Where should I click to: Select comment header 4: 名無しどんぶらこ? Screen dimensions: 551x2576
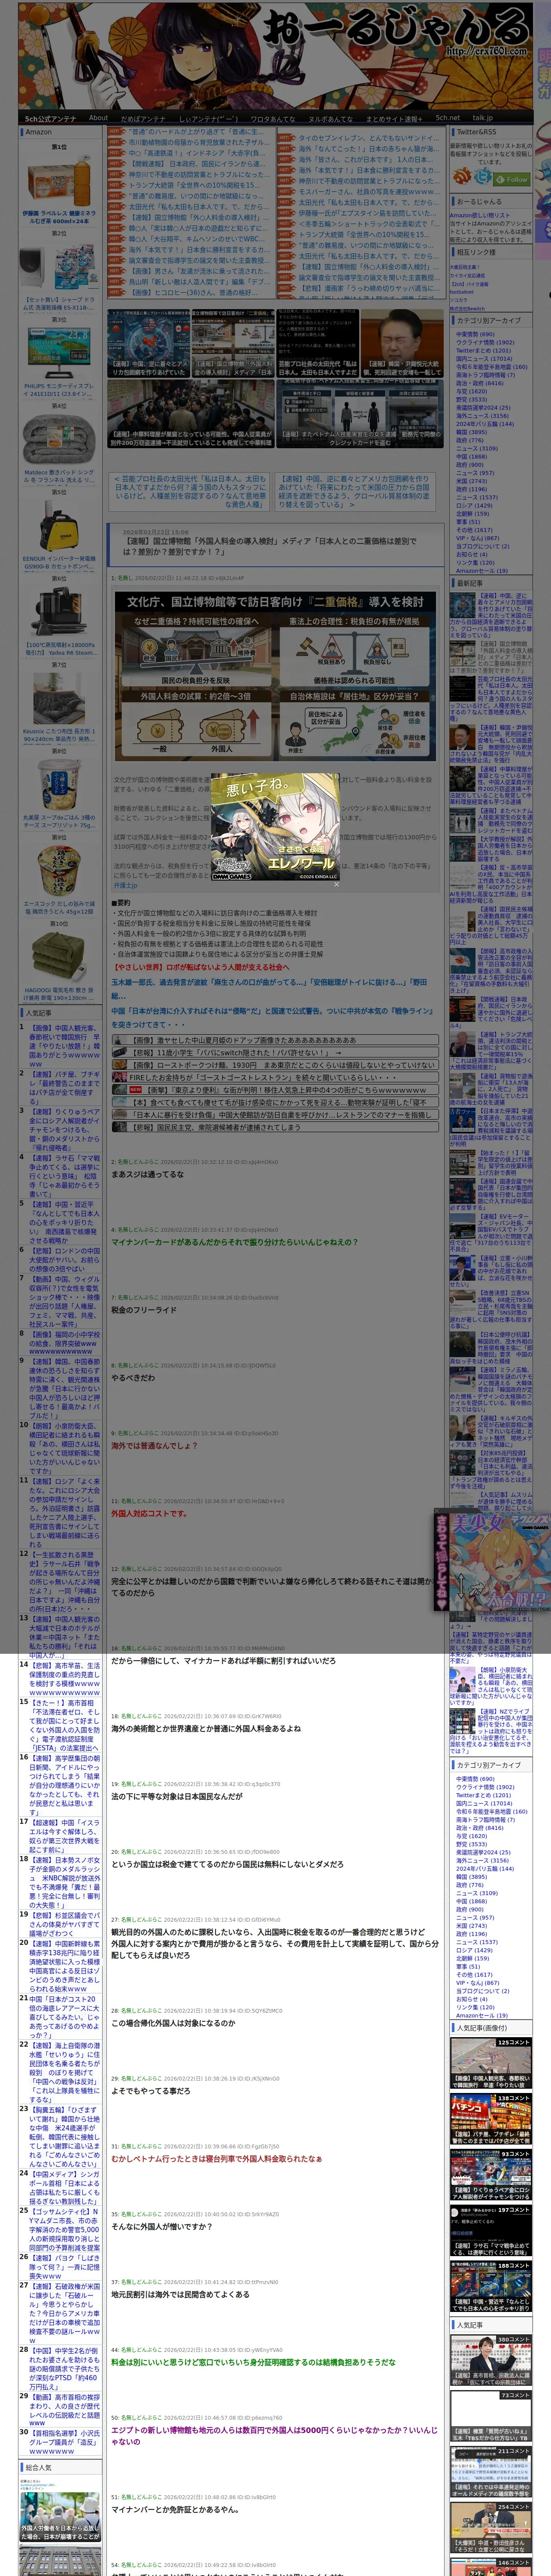(x=194, y=1229)
